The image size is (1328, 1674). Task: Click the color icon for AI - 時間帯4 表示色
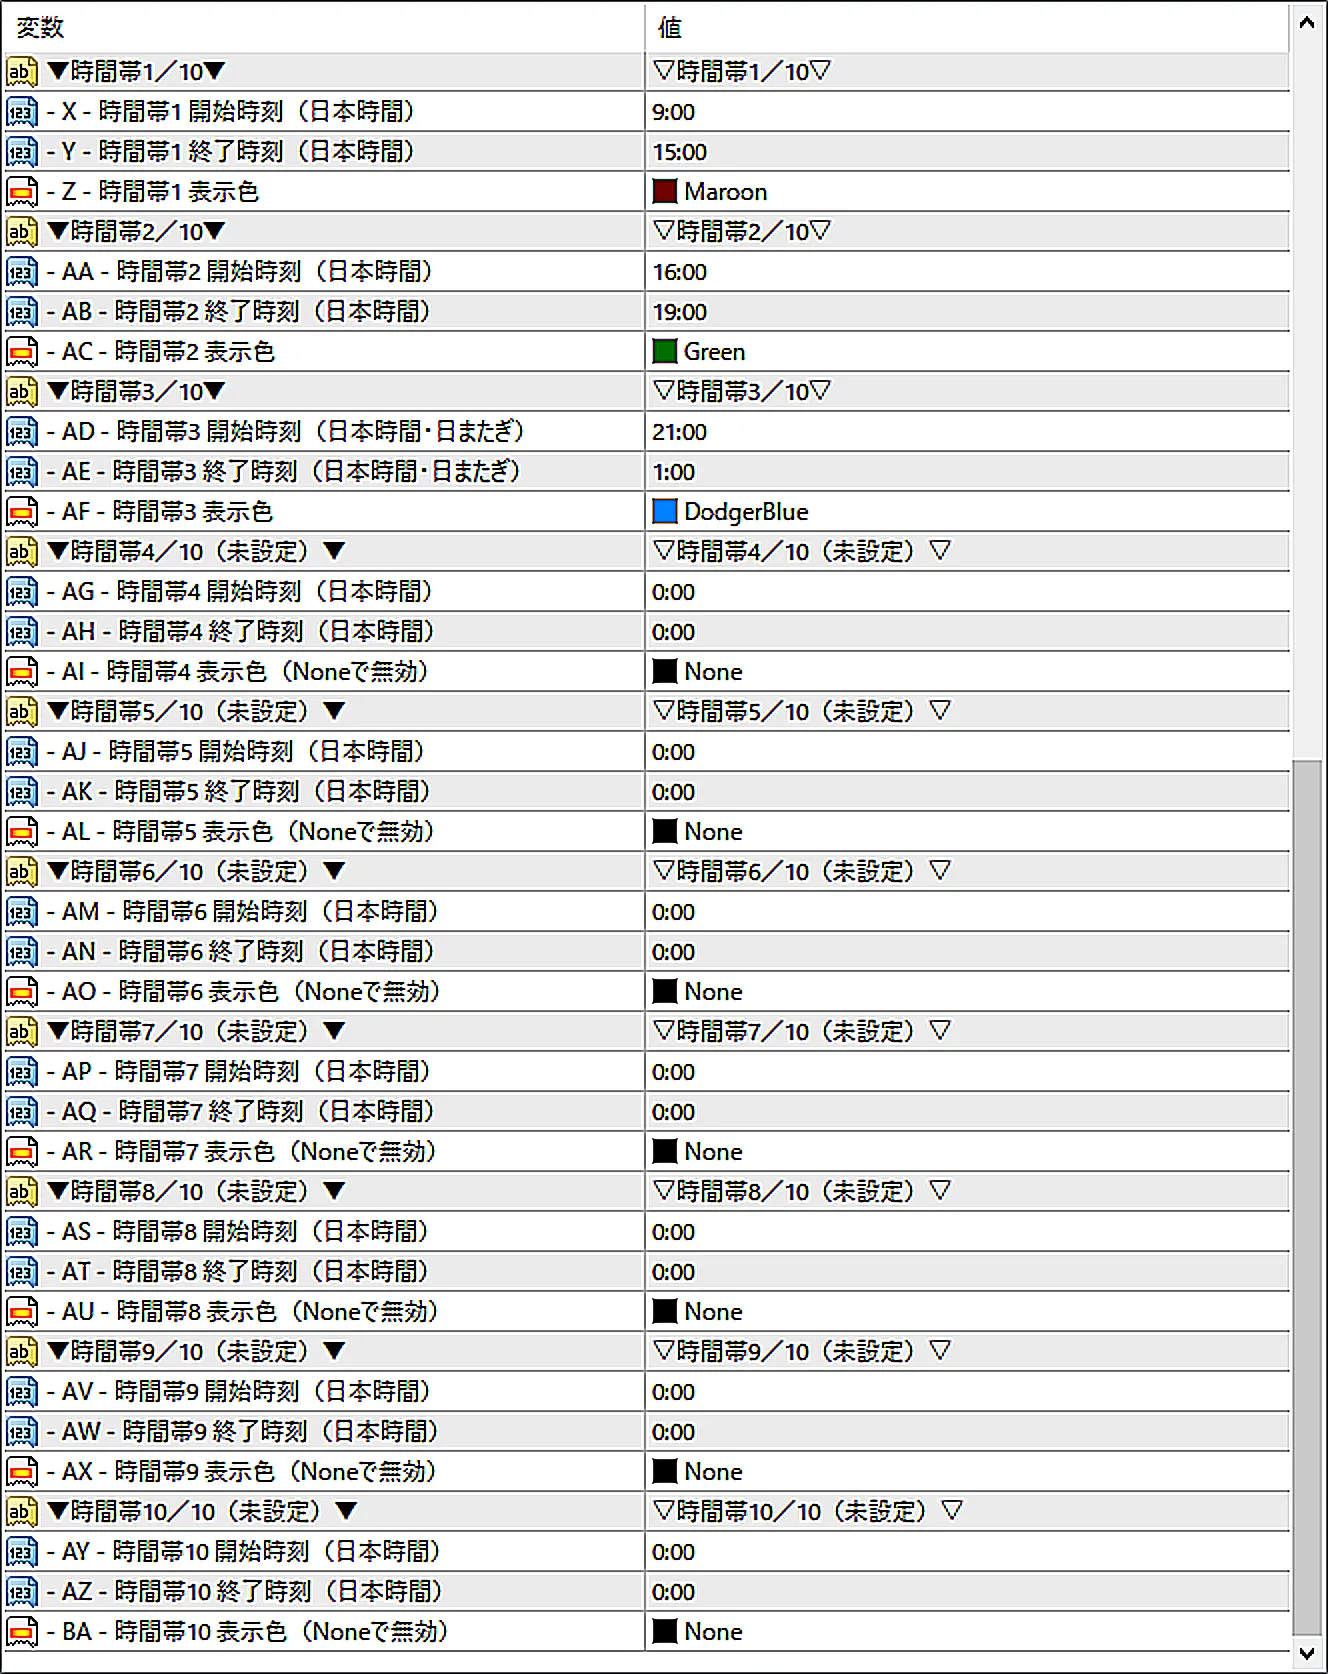pyautogui.click(x=22, y=672)
